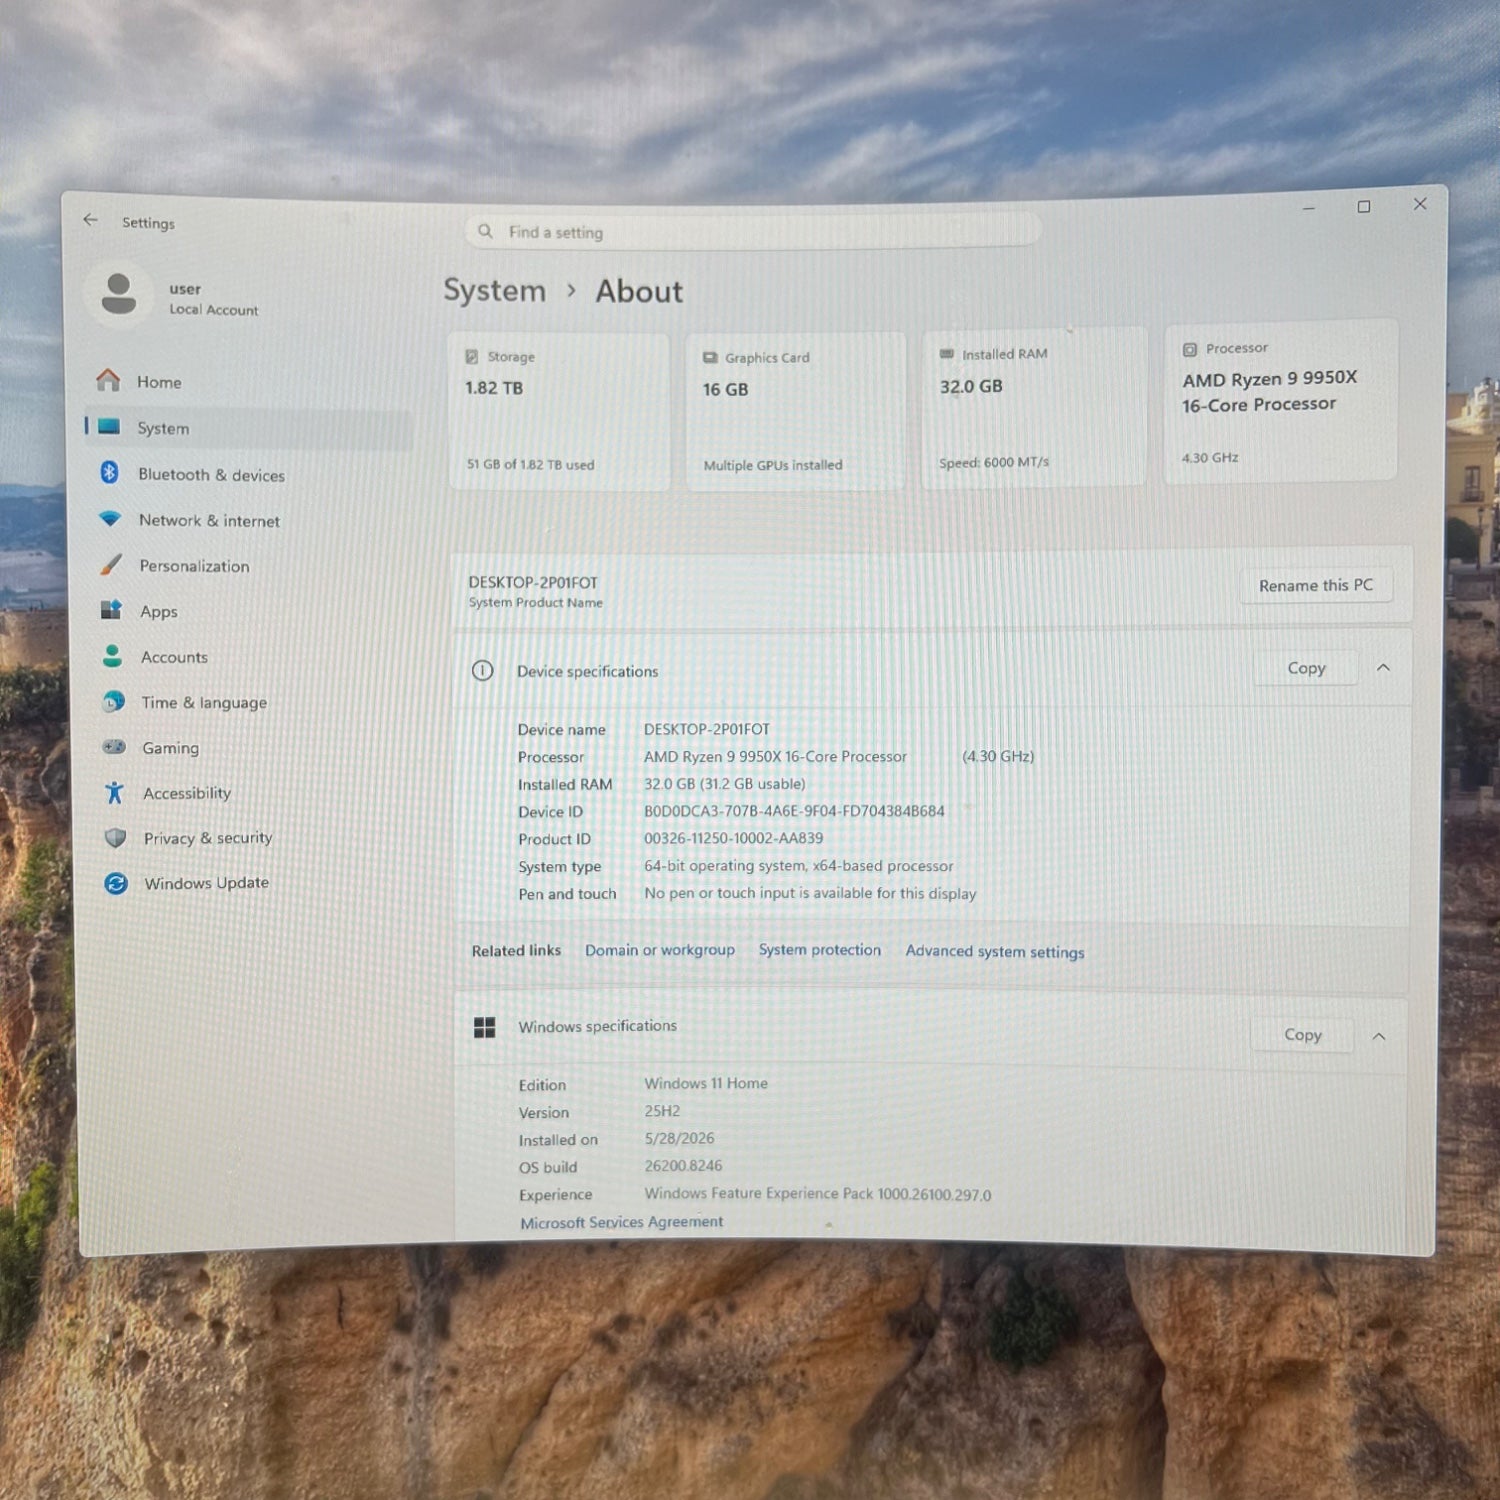
Task: Click the Installed on date 5/28/2026
Action: point(679,1138)
